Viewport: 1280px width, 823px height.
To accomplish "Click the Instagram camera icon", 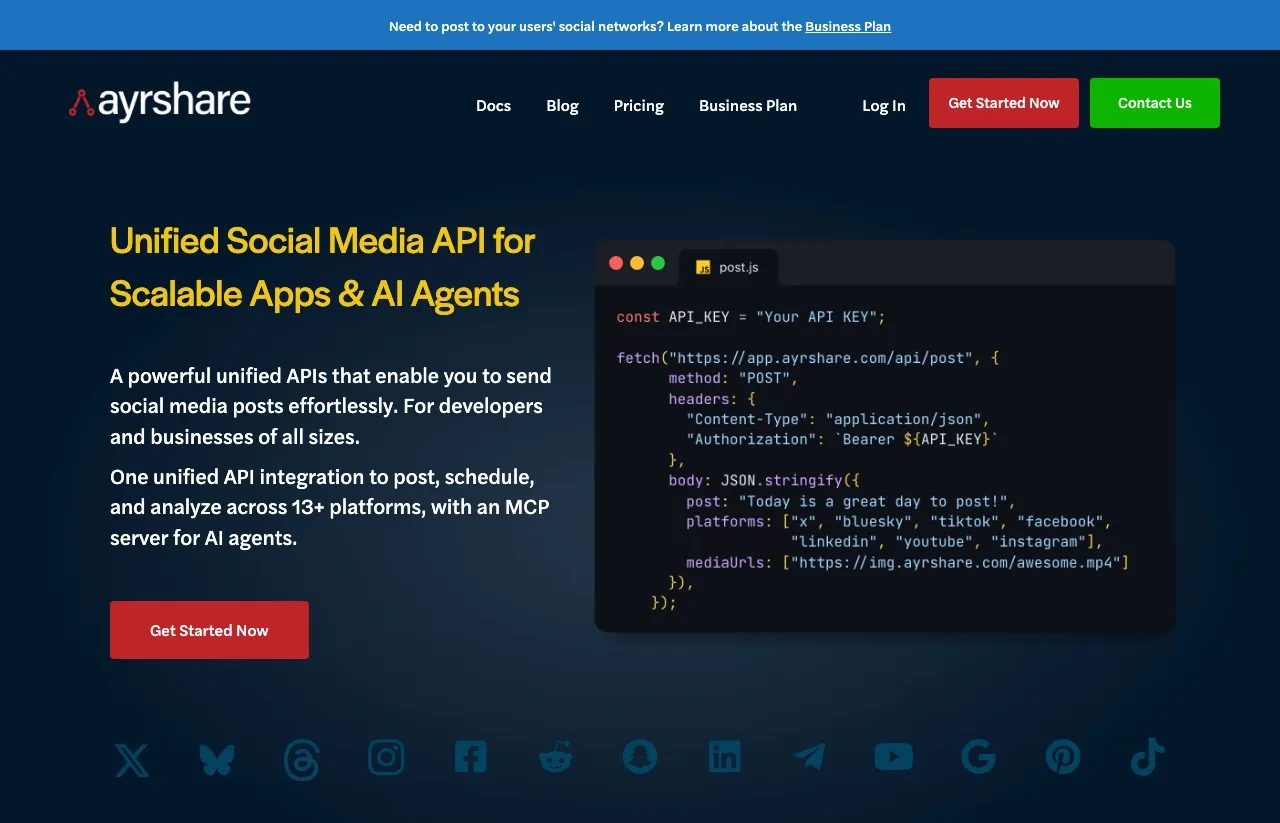I will point(386,757).
